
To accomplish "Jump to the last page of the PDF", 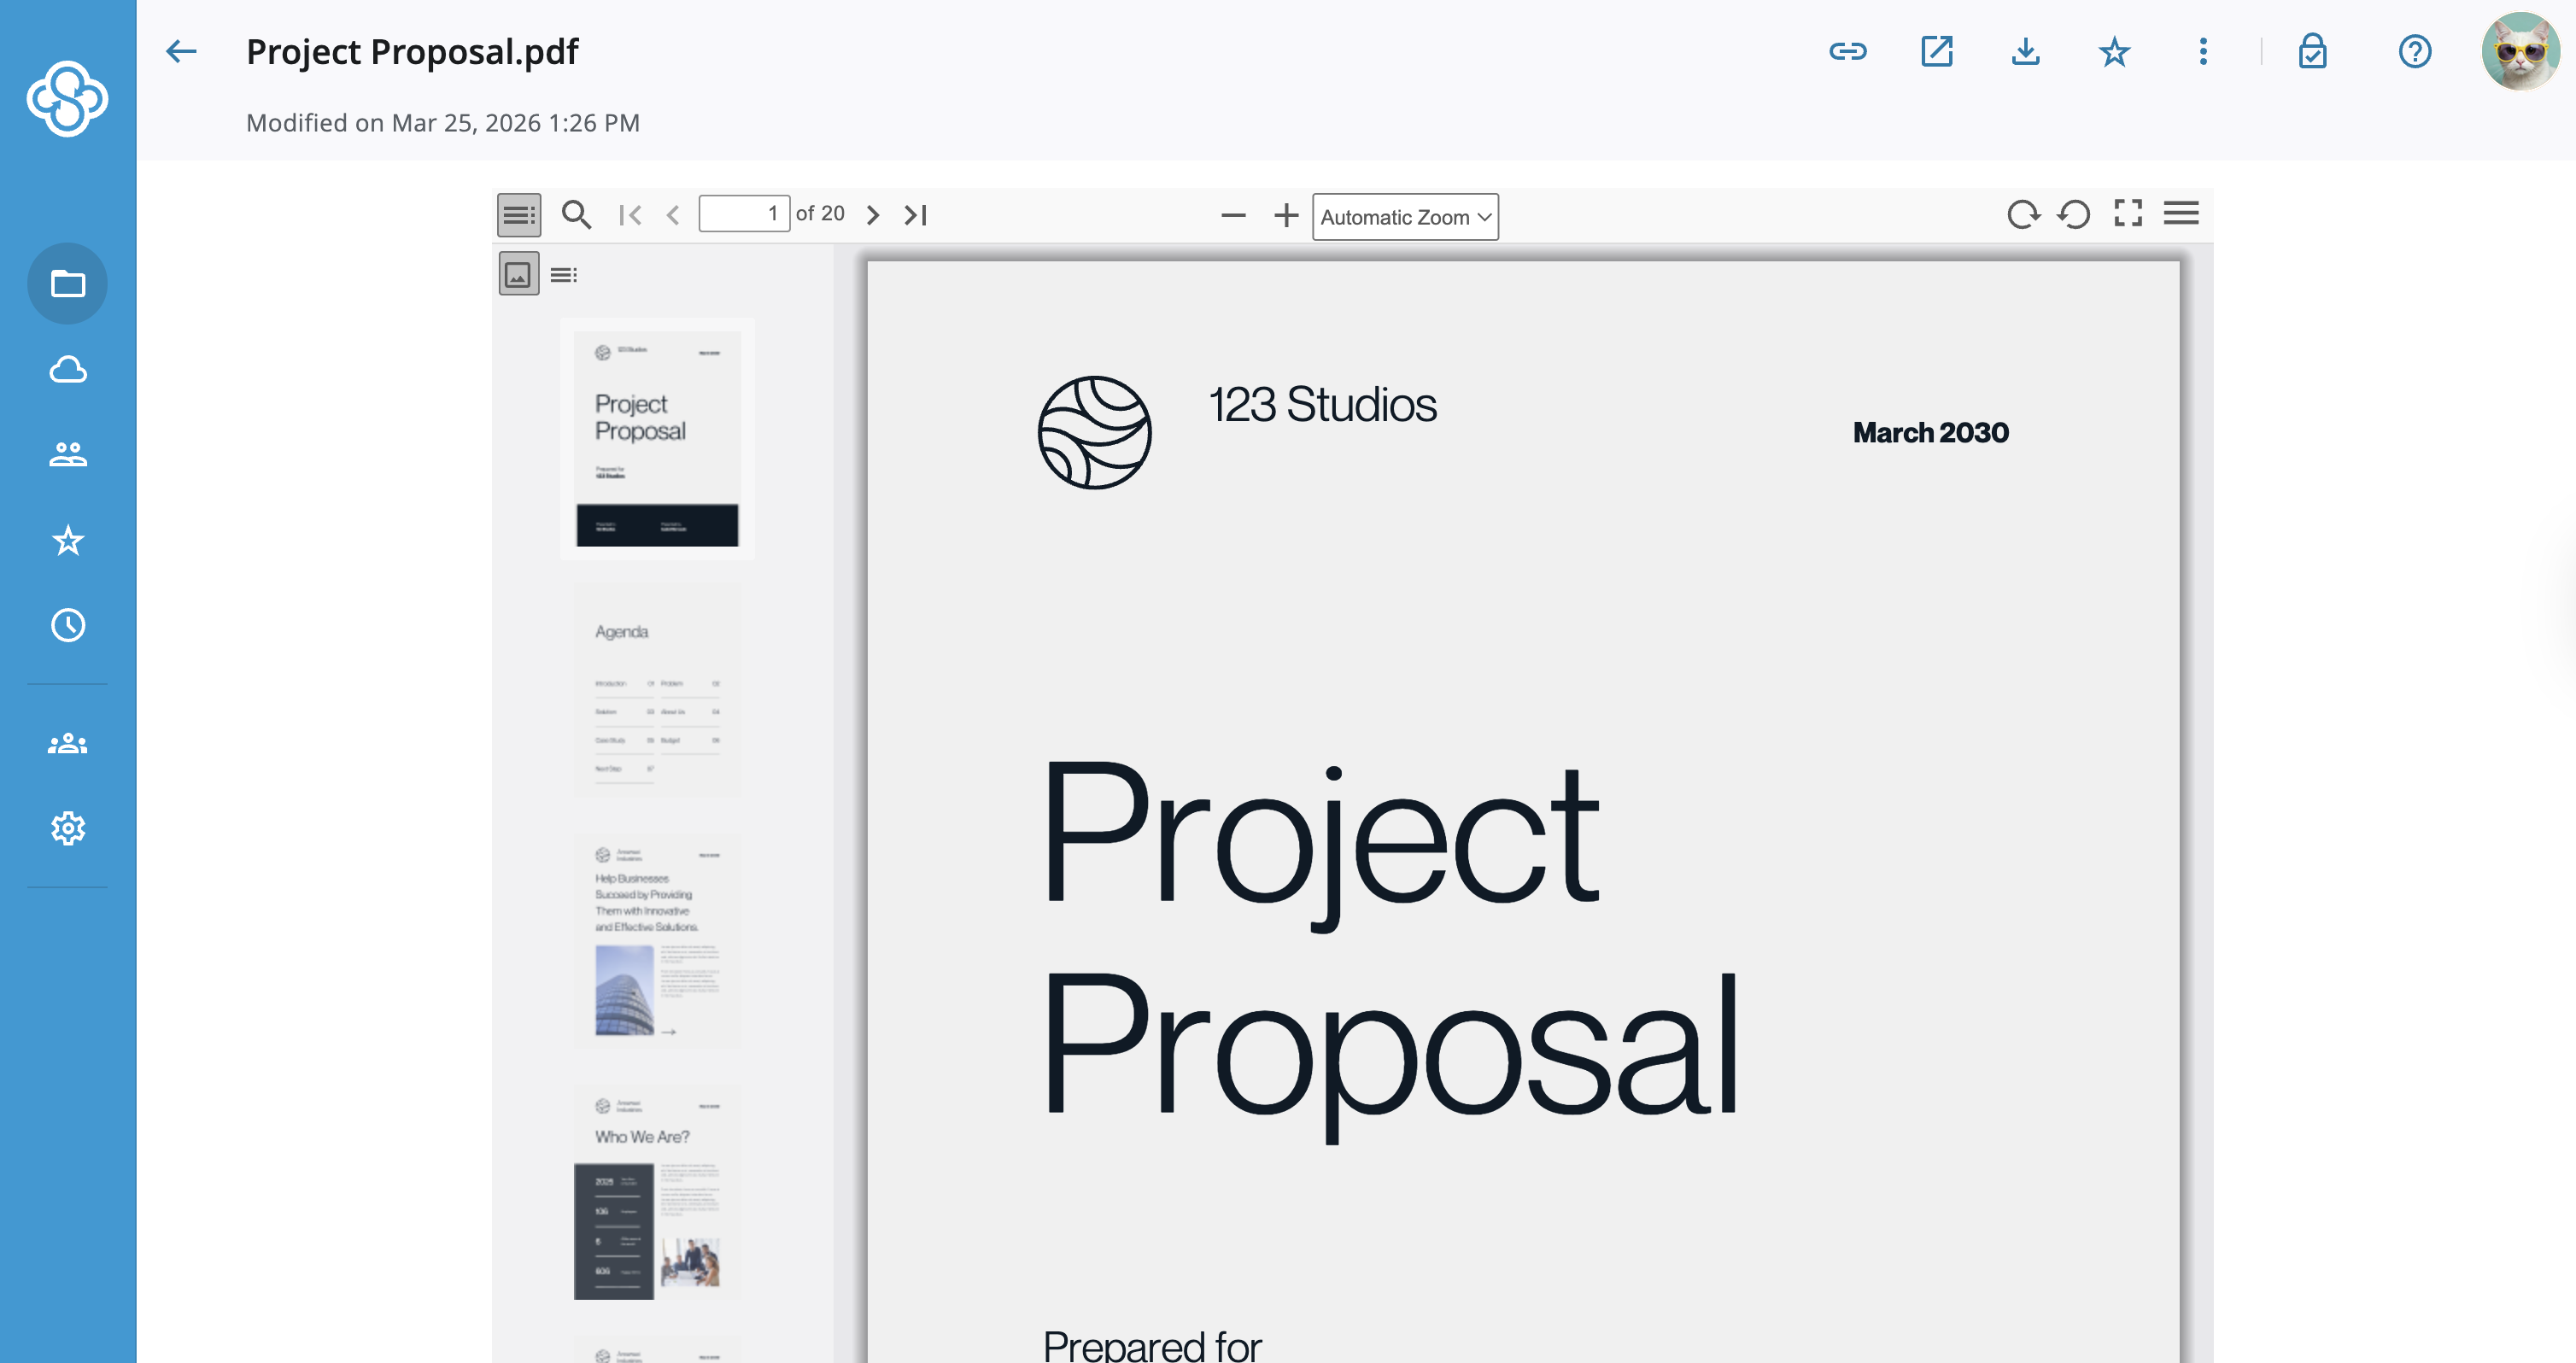I will click(915, 214).
